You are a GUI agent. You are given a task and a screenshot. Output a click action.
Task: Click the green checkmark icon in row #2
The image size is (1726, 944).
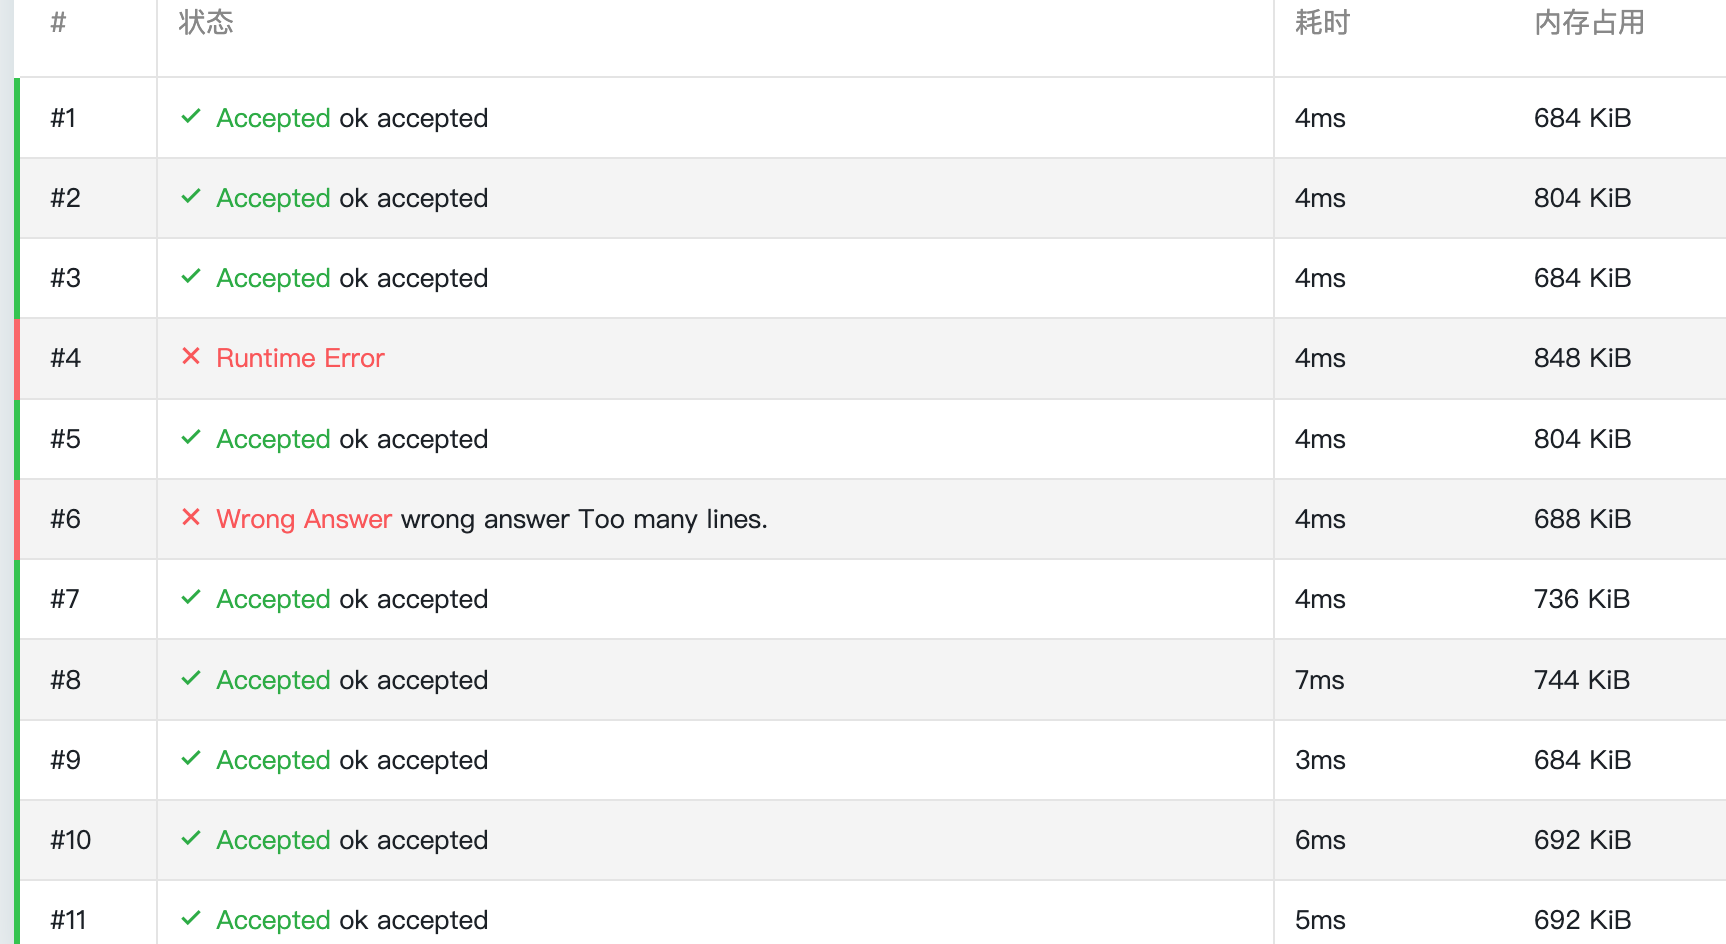pos(191,197)
